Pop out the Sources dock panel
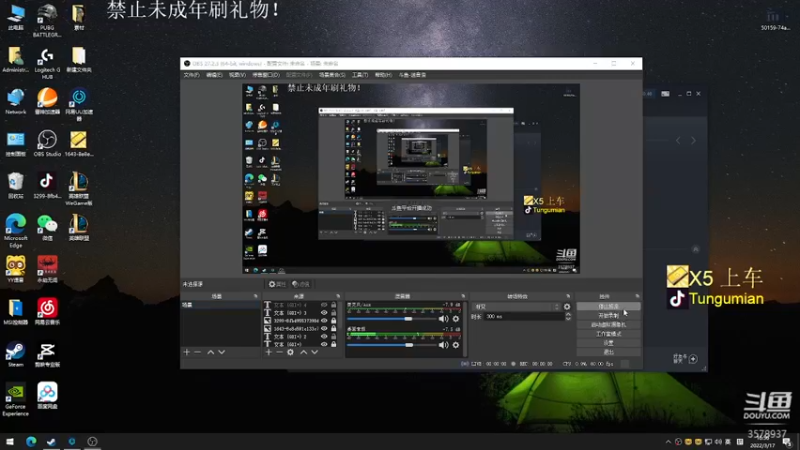The height and width of the screenshot is (450, 800). pos(338,296)
